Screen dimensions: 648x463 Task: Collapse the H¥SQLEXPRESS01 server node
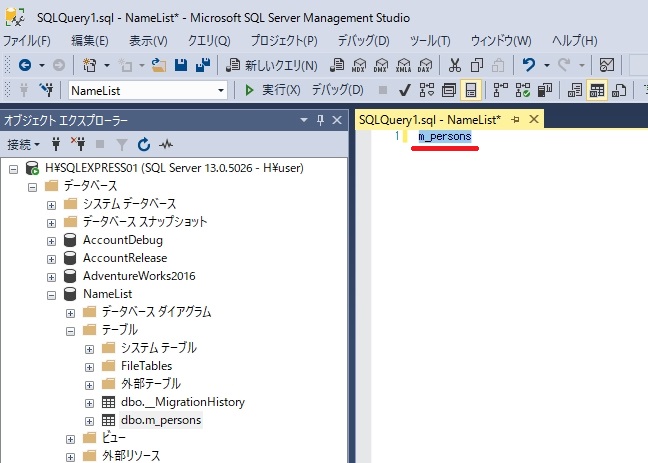tap(14, 169)
